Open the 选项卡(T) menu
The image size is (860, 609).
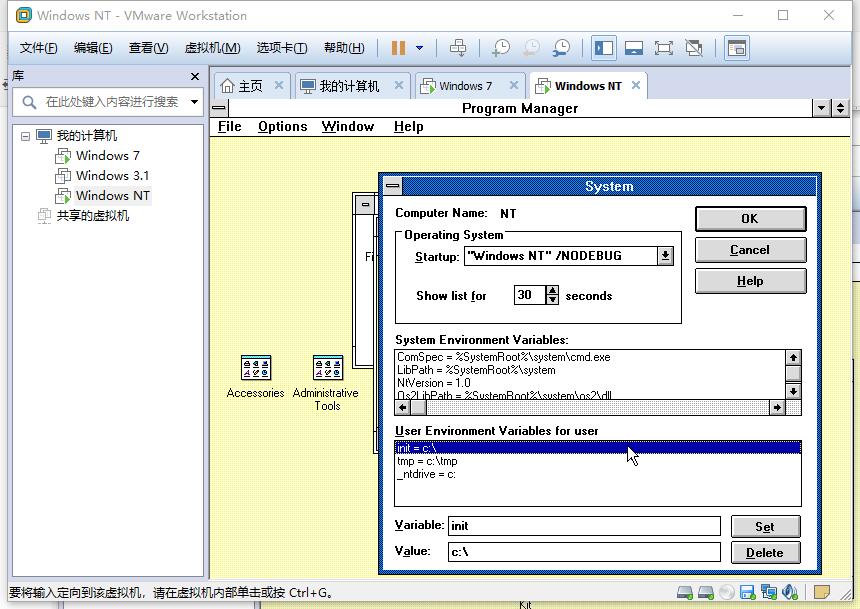pyautogui.click(x=282, y=48)
